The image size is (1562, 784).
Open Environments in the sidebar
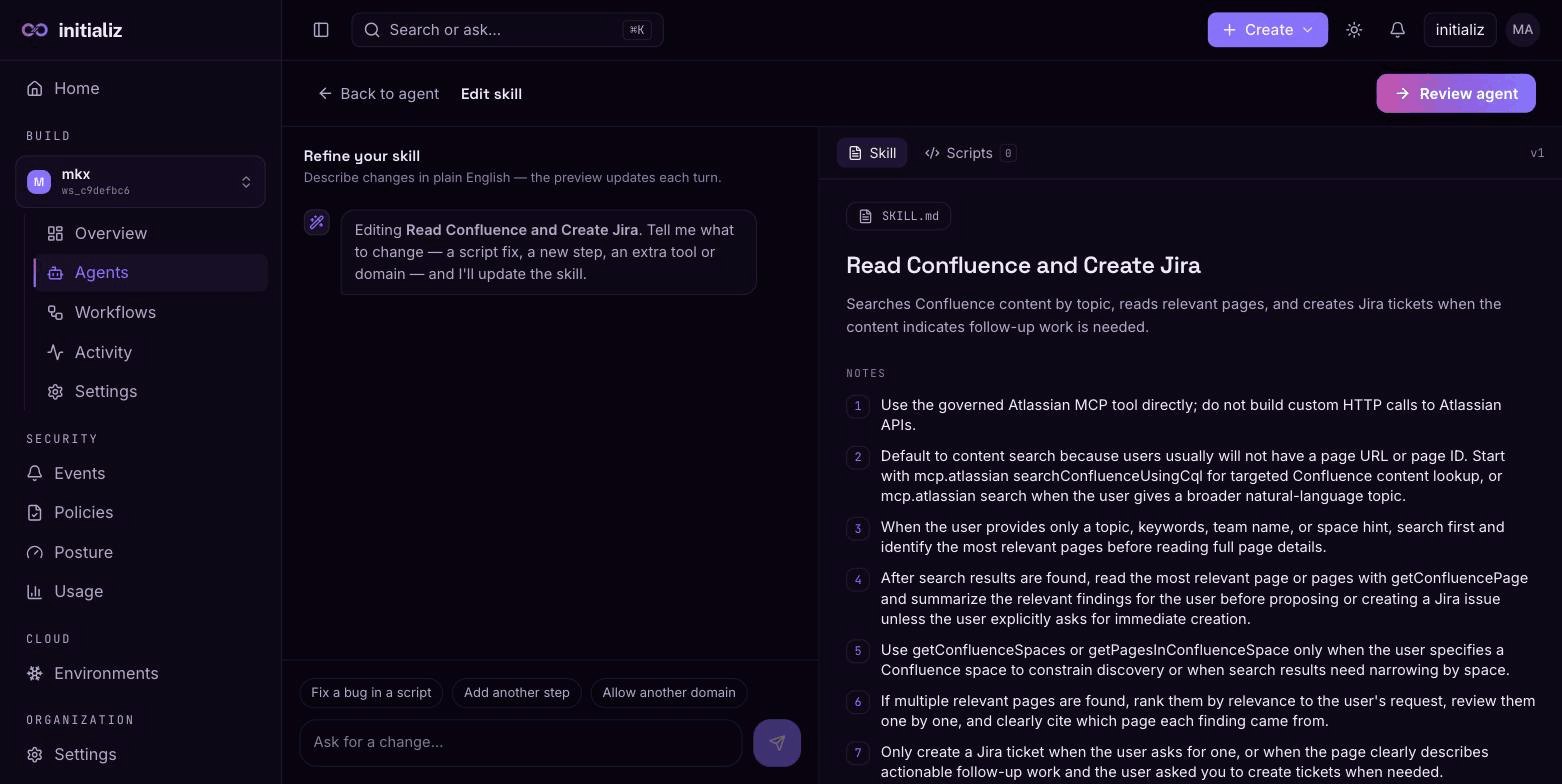click(140, 673)
